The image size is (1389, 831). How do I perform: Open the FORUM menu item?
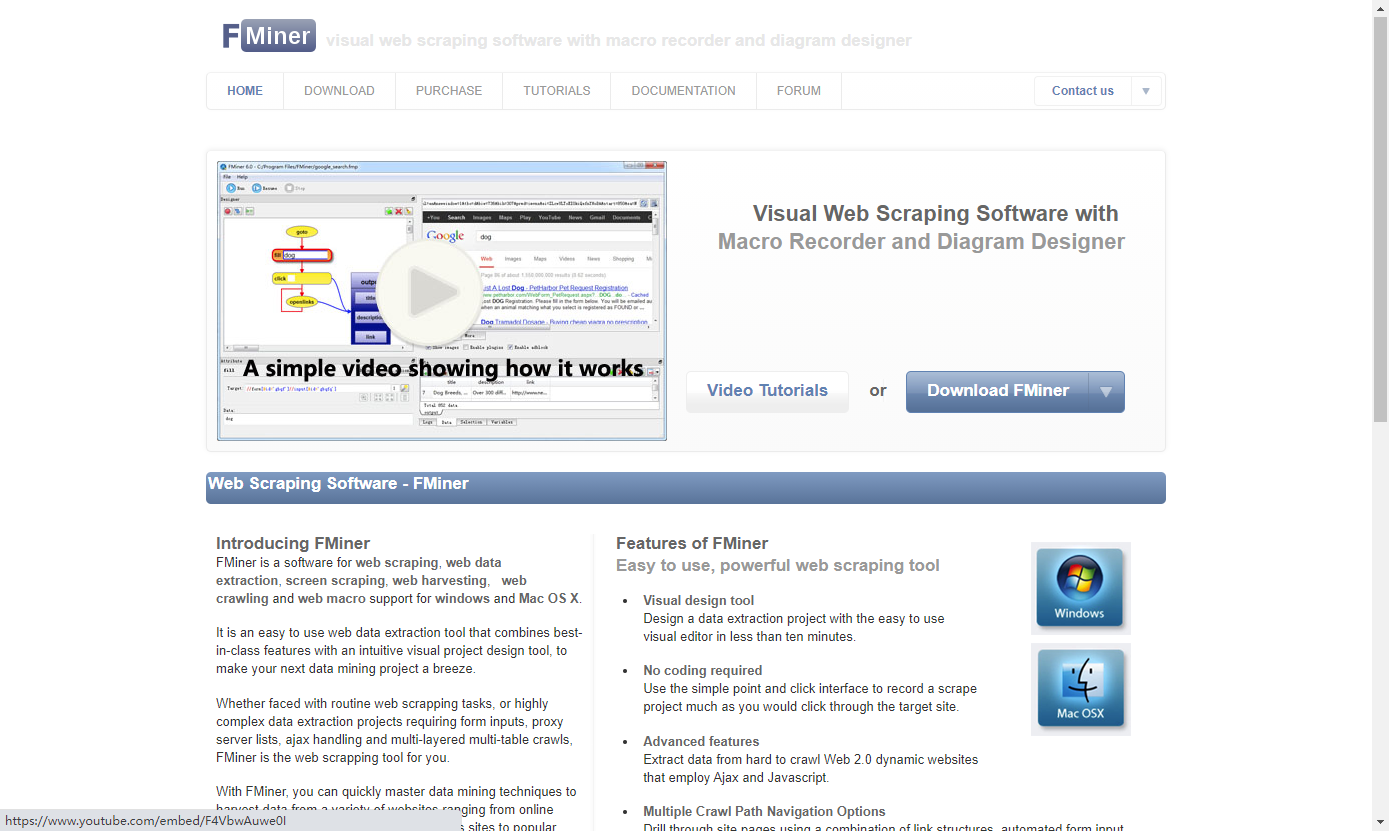tap(799, 91)
